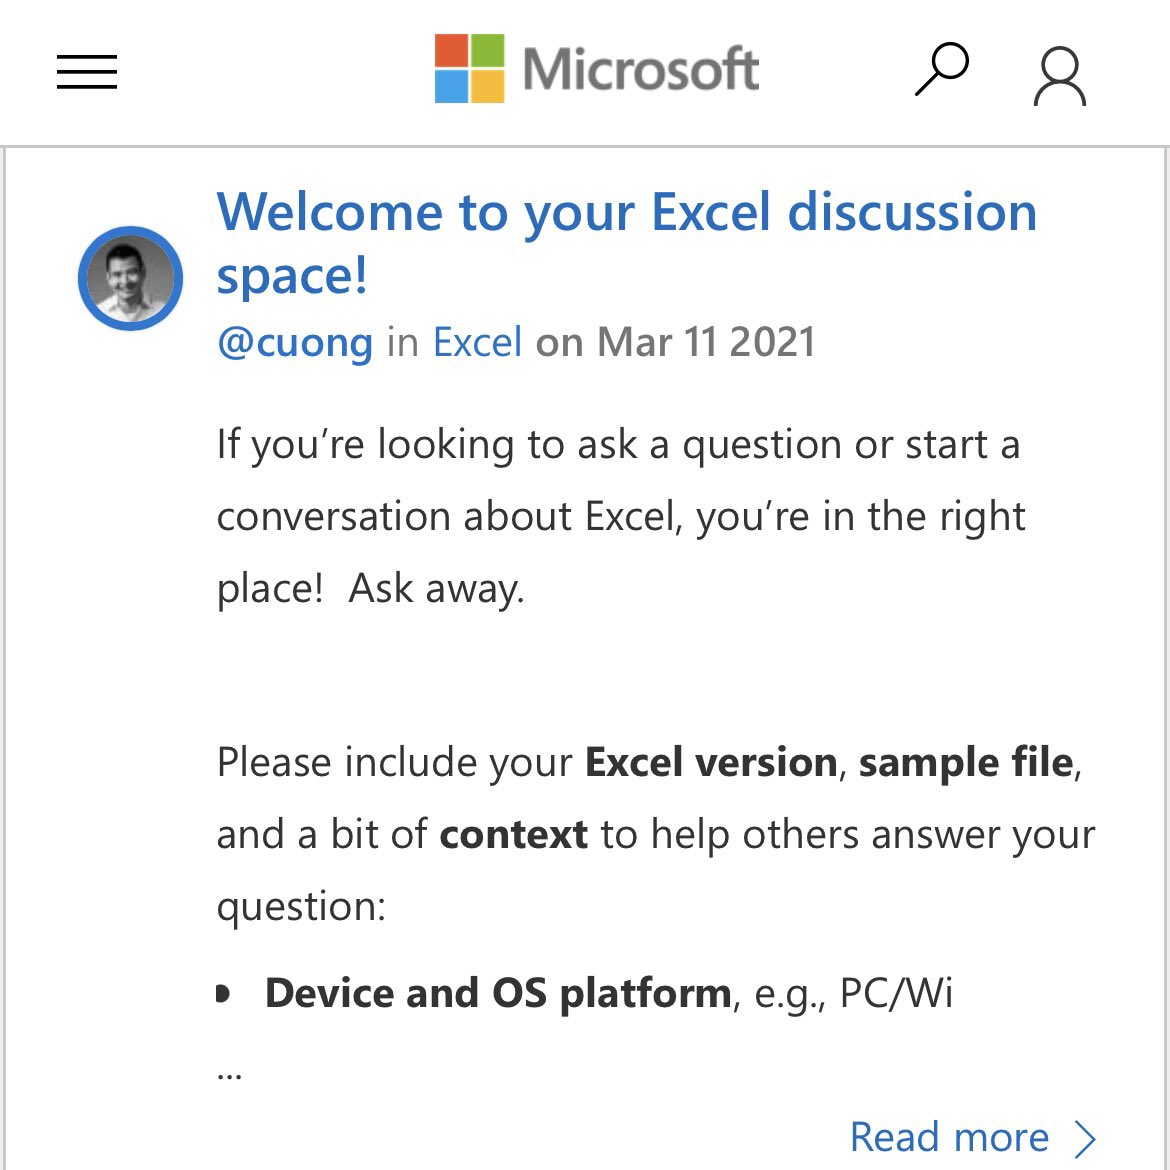Click the paragraph starting "If you're looking to ask"
This screenshot has height=1170, width=1170.
pos(621,516)
